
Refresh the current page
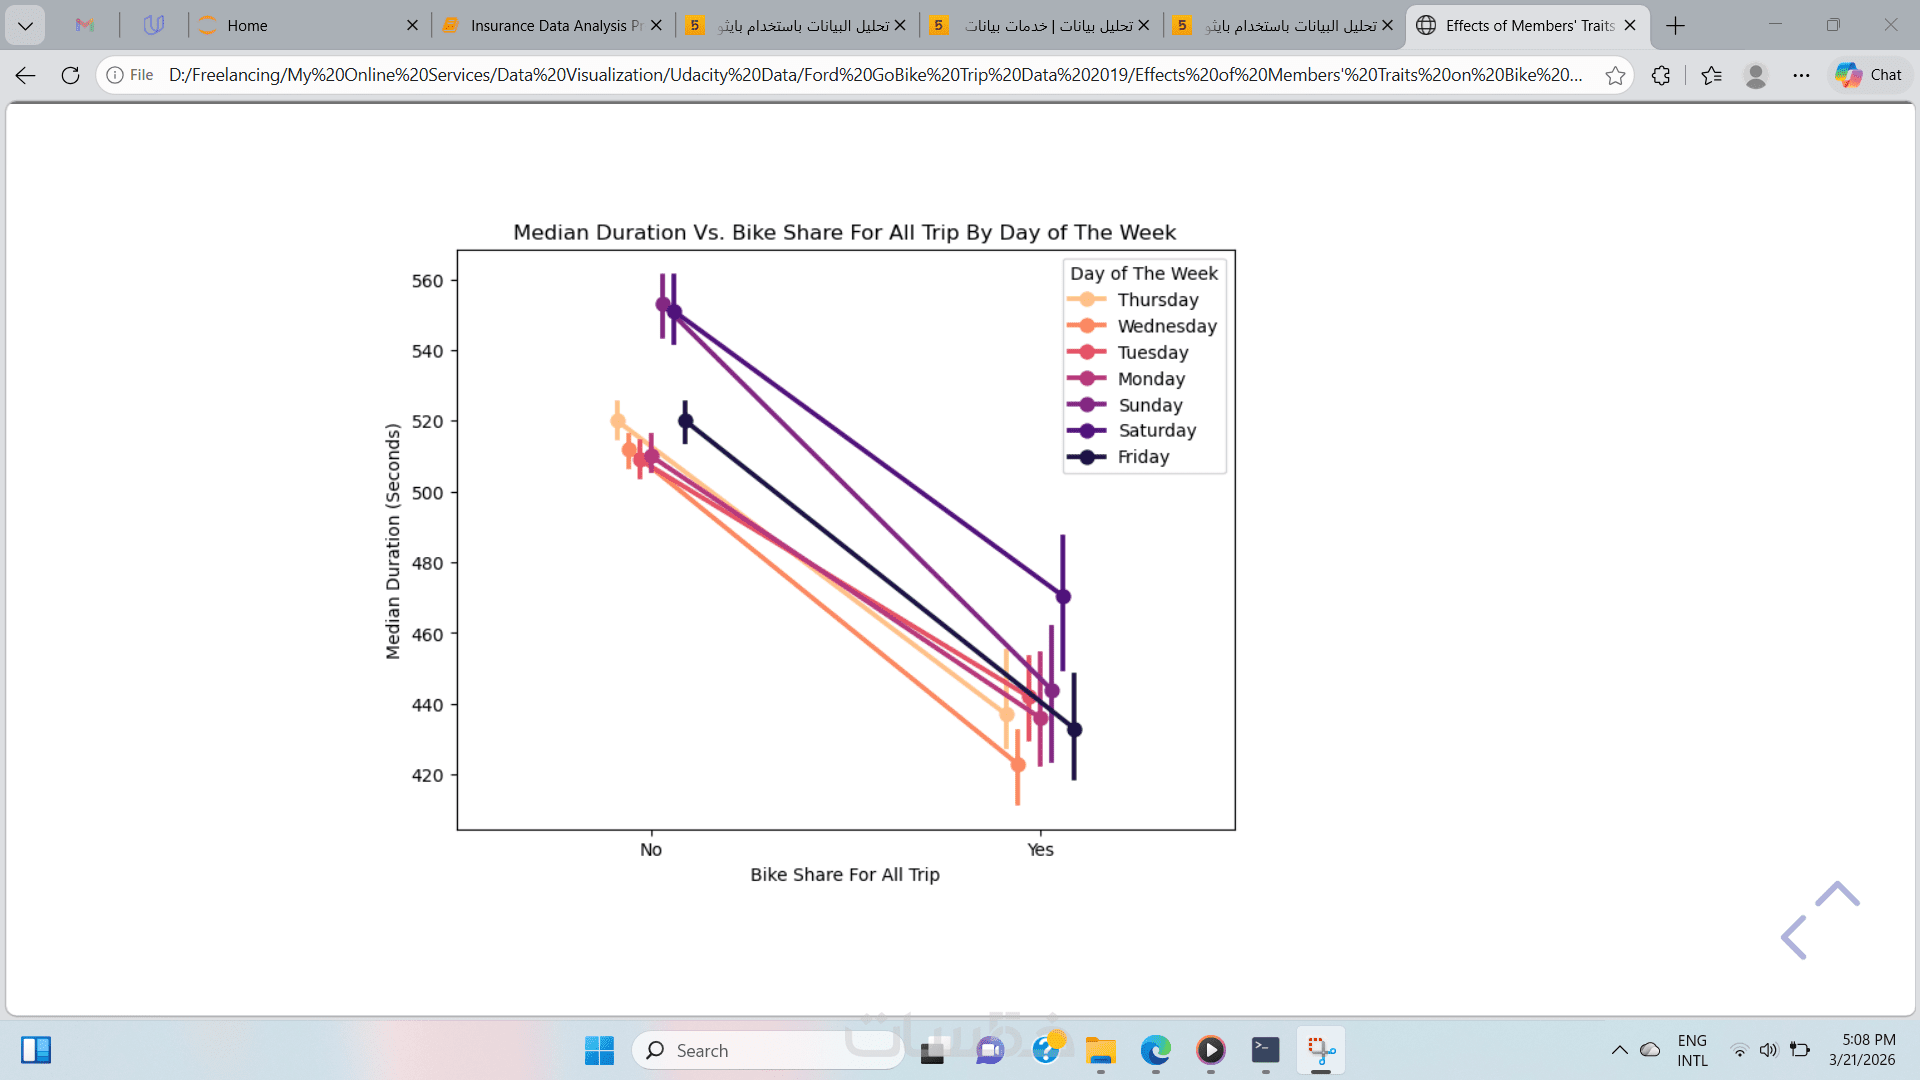[x=70, y=75]
